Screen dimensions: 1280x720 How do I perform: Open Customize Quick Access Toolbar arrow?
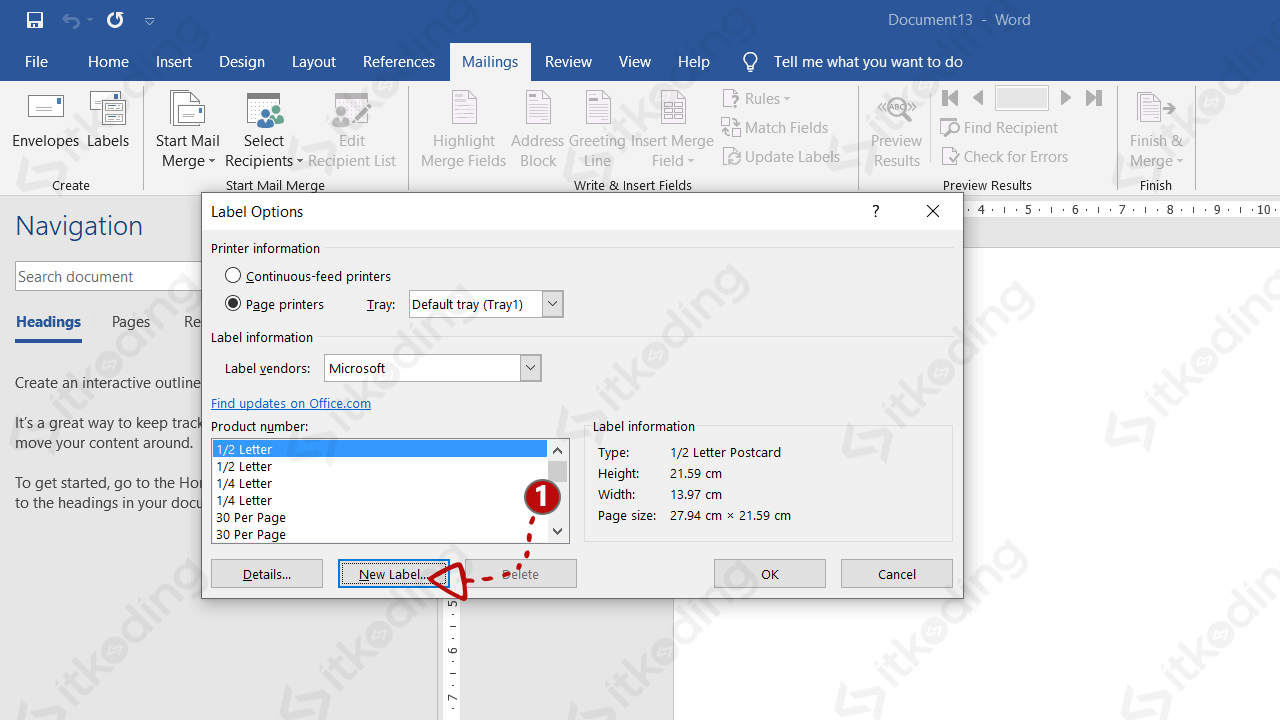point(149,21)
